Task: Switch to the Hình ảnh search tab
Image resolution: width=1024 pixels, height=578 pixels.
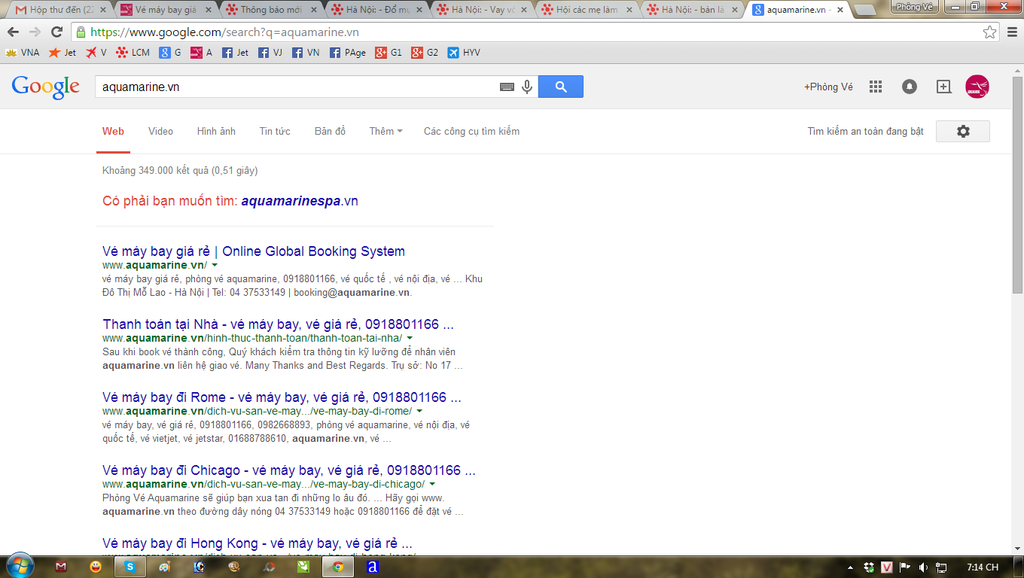Action: pyautogui.click(x=216, y=131)
